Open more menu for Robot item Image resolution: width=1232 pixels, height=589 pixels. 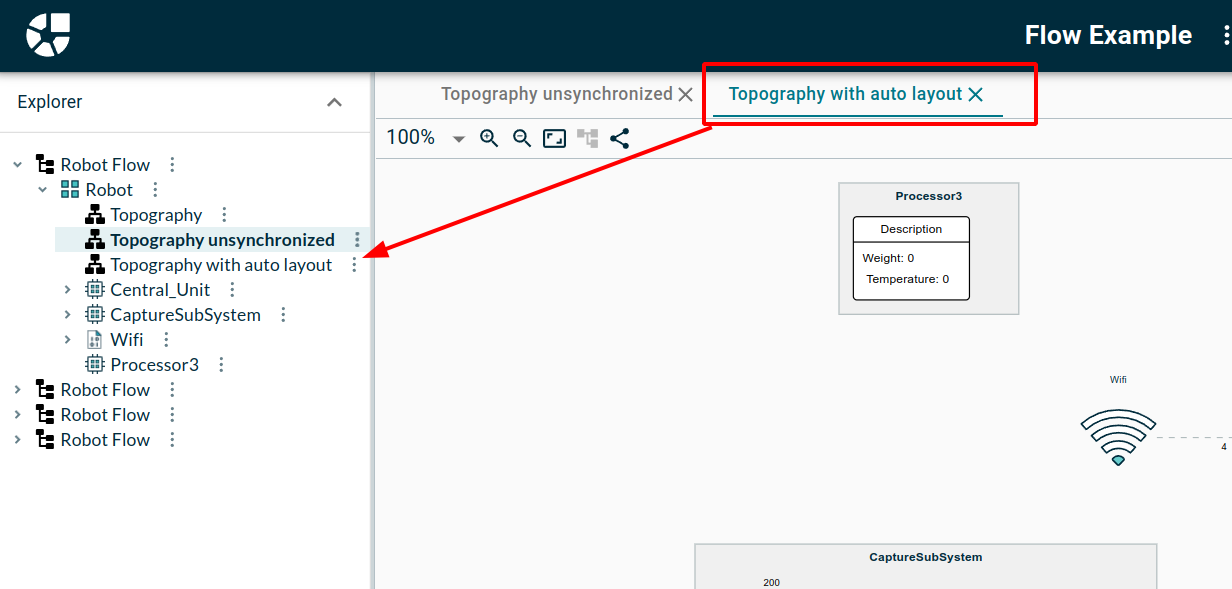click(x=155, y=190)
